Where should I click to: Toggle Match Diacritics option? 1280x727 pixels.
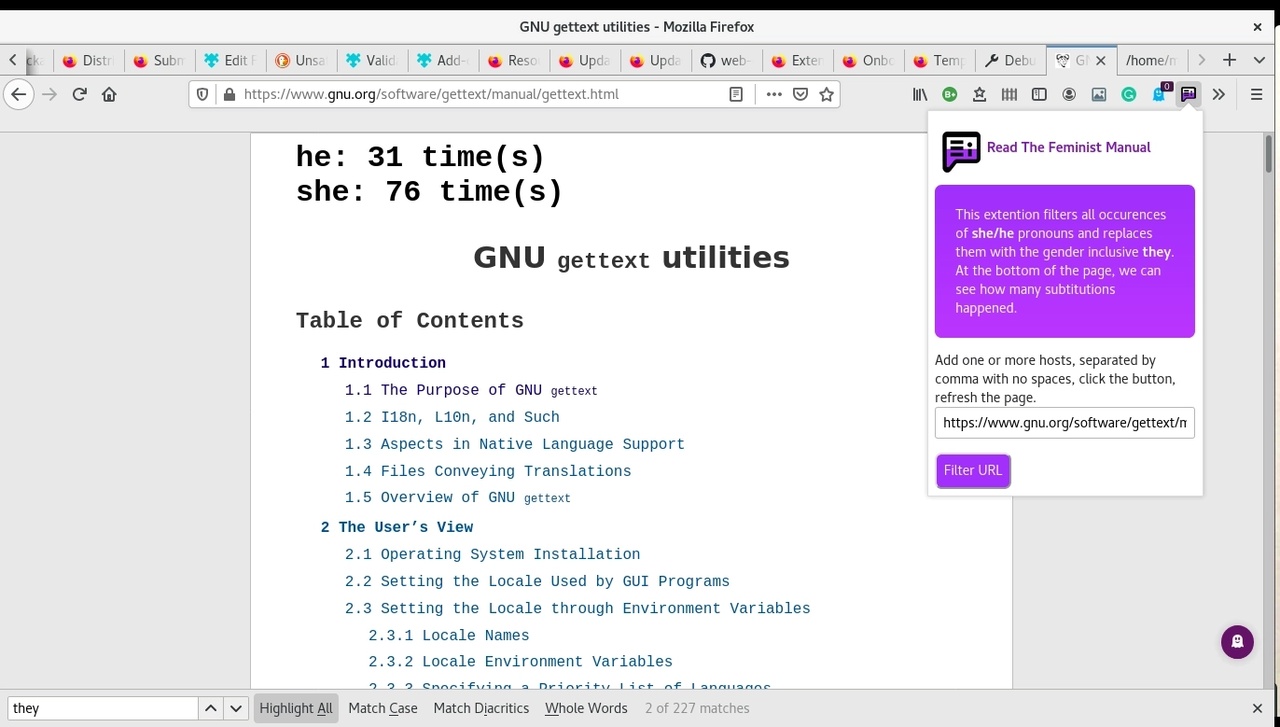pyautogui.click(x=481, y=708)
